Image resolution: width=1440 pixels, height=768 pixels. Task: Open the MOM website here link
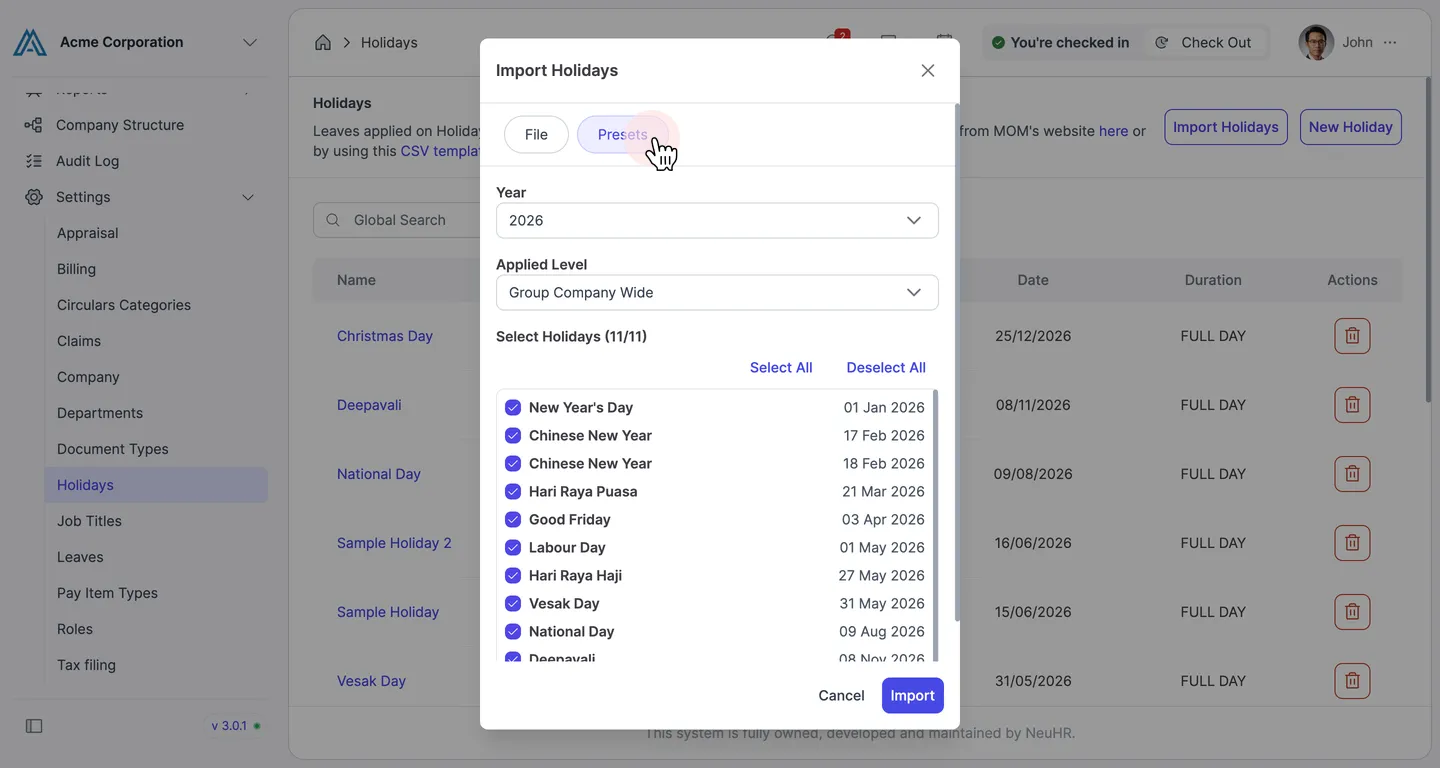pos(1113,131)
